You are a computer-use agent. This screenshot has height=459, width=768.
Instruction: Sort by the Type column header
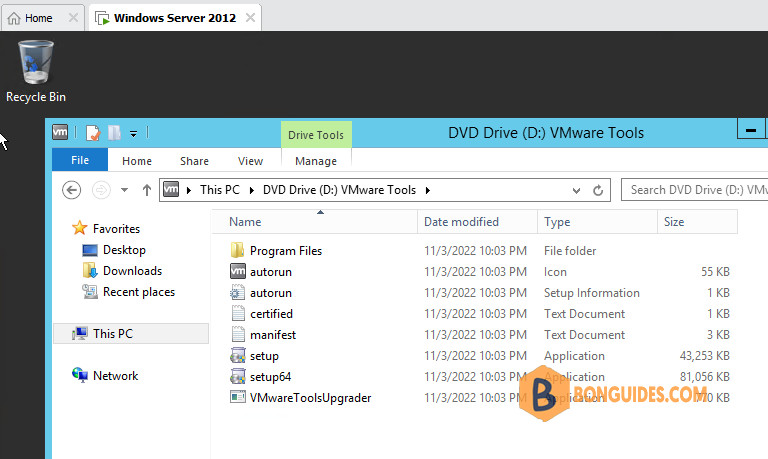pos(598,222)
